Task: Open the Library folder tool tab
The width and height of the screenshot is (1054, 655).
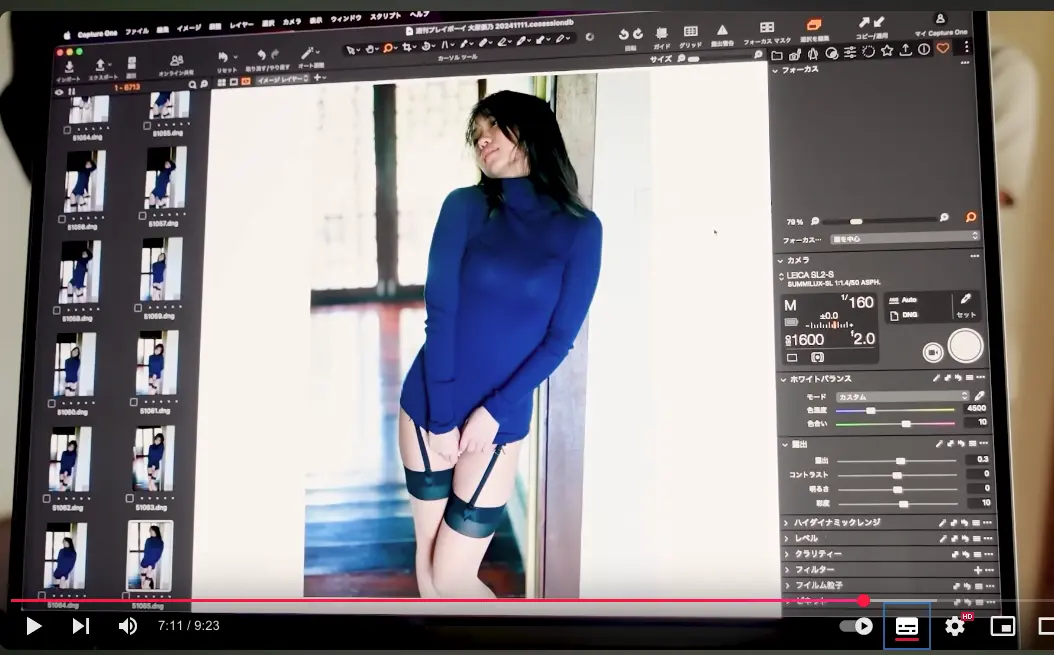Action: coord(777,55)
